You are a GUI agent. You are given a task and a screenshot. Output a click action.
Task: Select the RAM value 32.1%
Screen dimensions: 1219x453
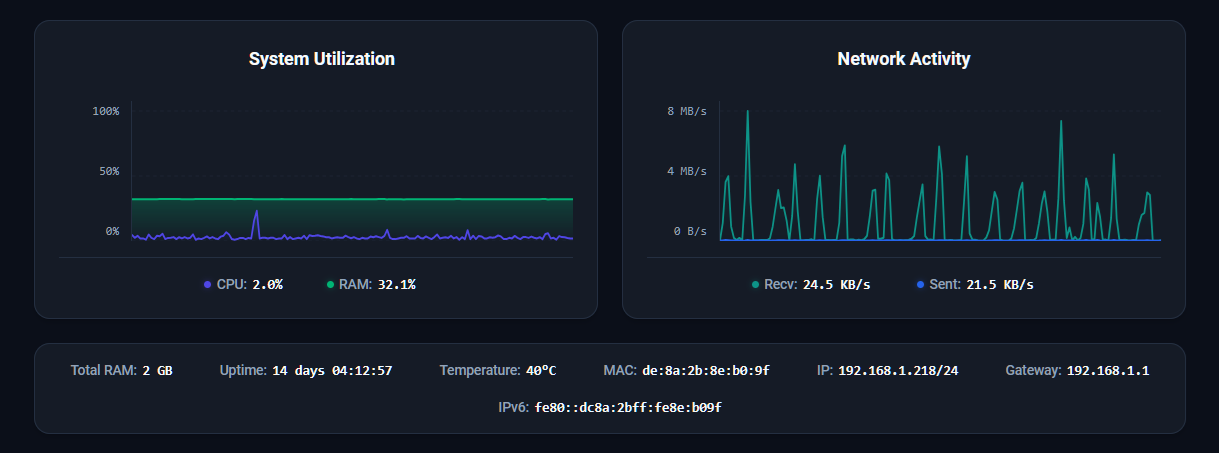click(x=397, y=285)
